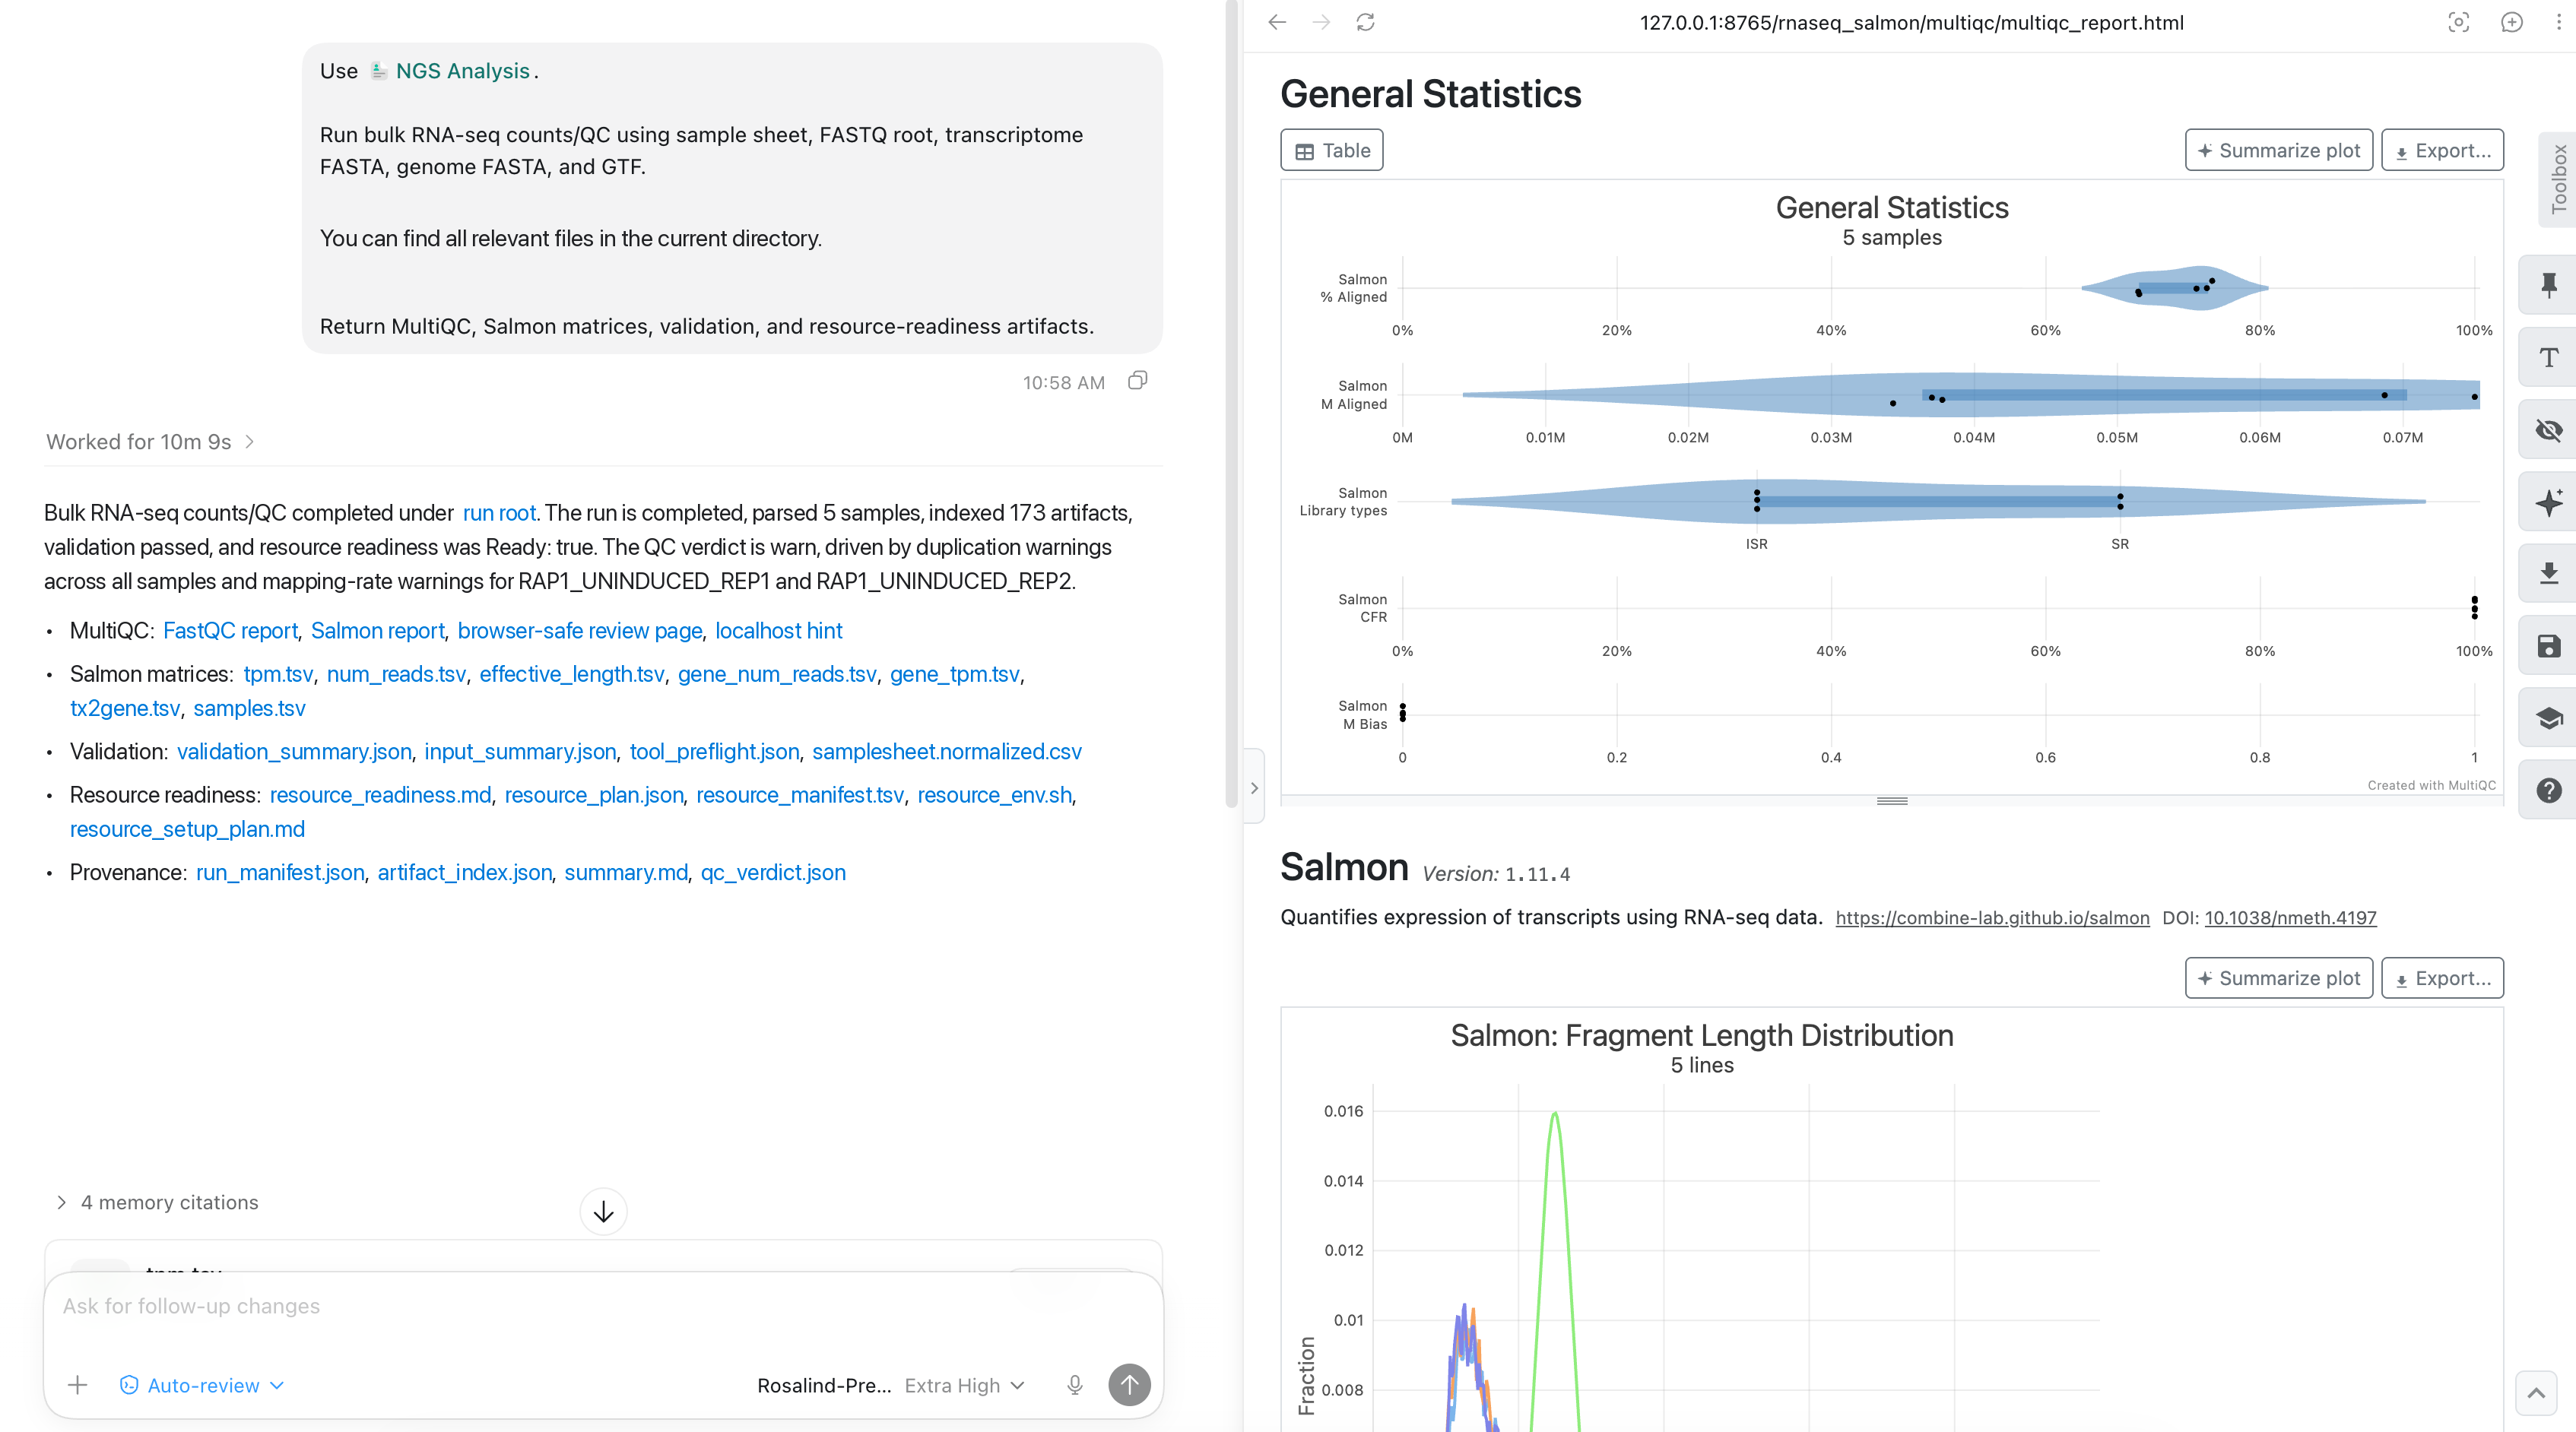Send the message with arrow button
2576x1432 pixels.
click(1129, 1385)
